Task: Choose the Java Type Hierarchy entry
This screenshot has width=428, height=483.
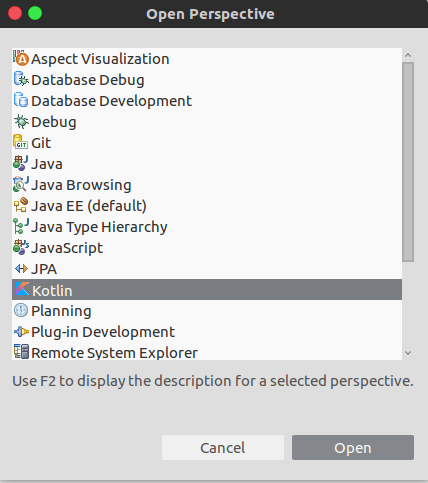Action: pos(207,227)
